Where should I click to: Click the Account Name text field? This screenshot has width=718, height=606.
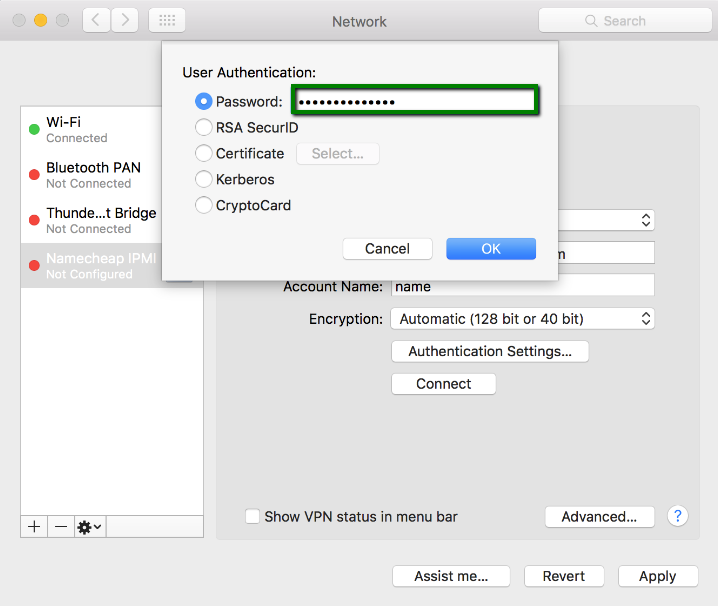point(522,286)
